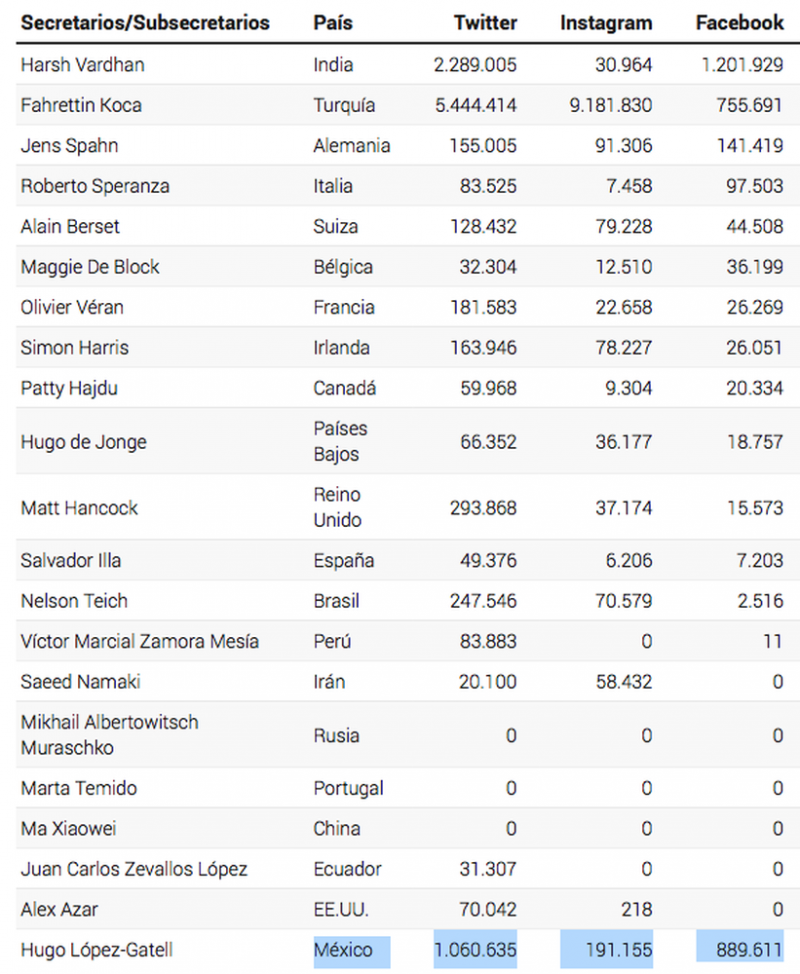Select the Facebook column header
The image size is (800, 974).
[739, 22]
